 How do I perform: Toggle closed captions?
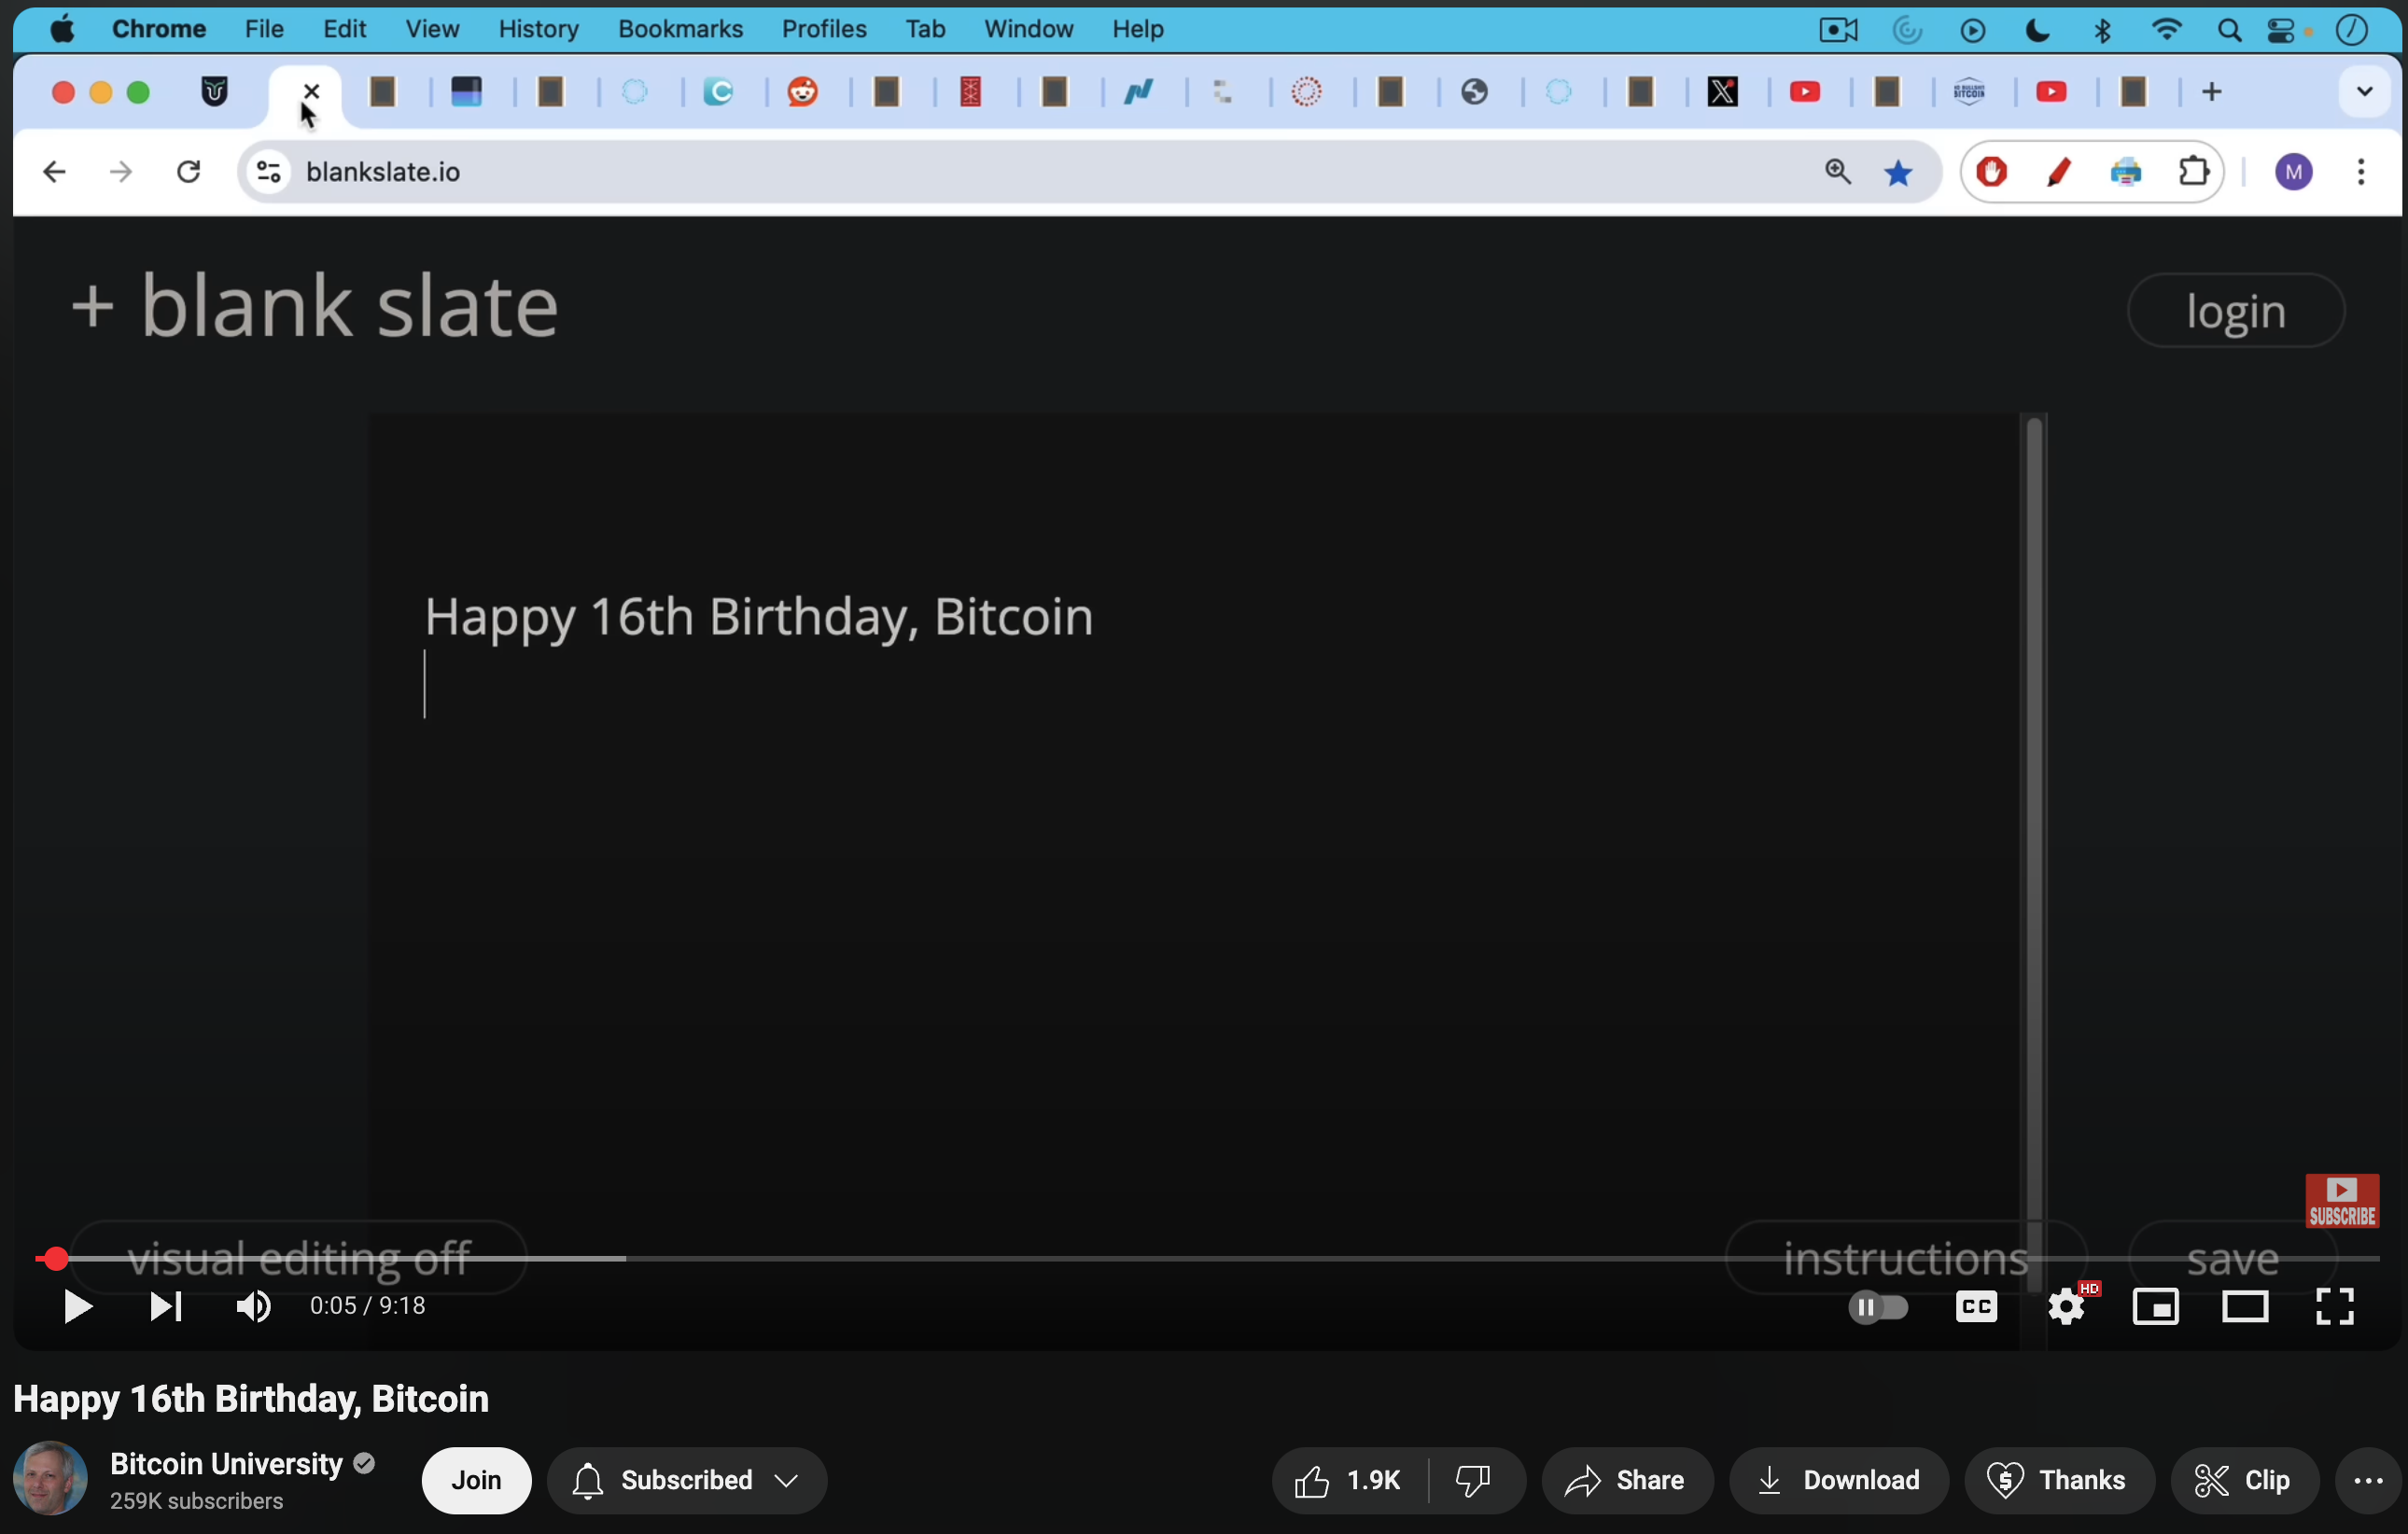tap(1976, 1306)
